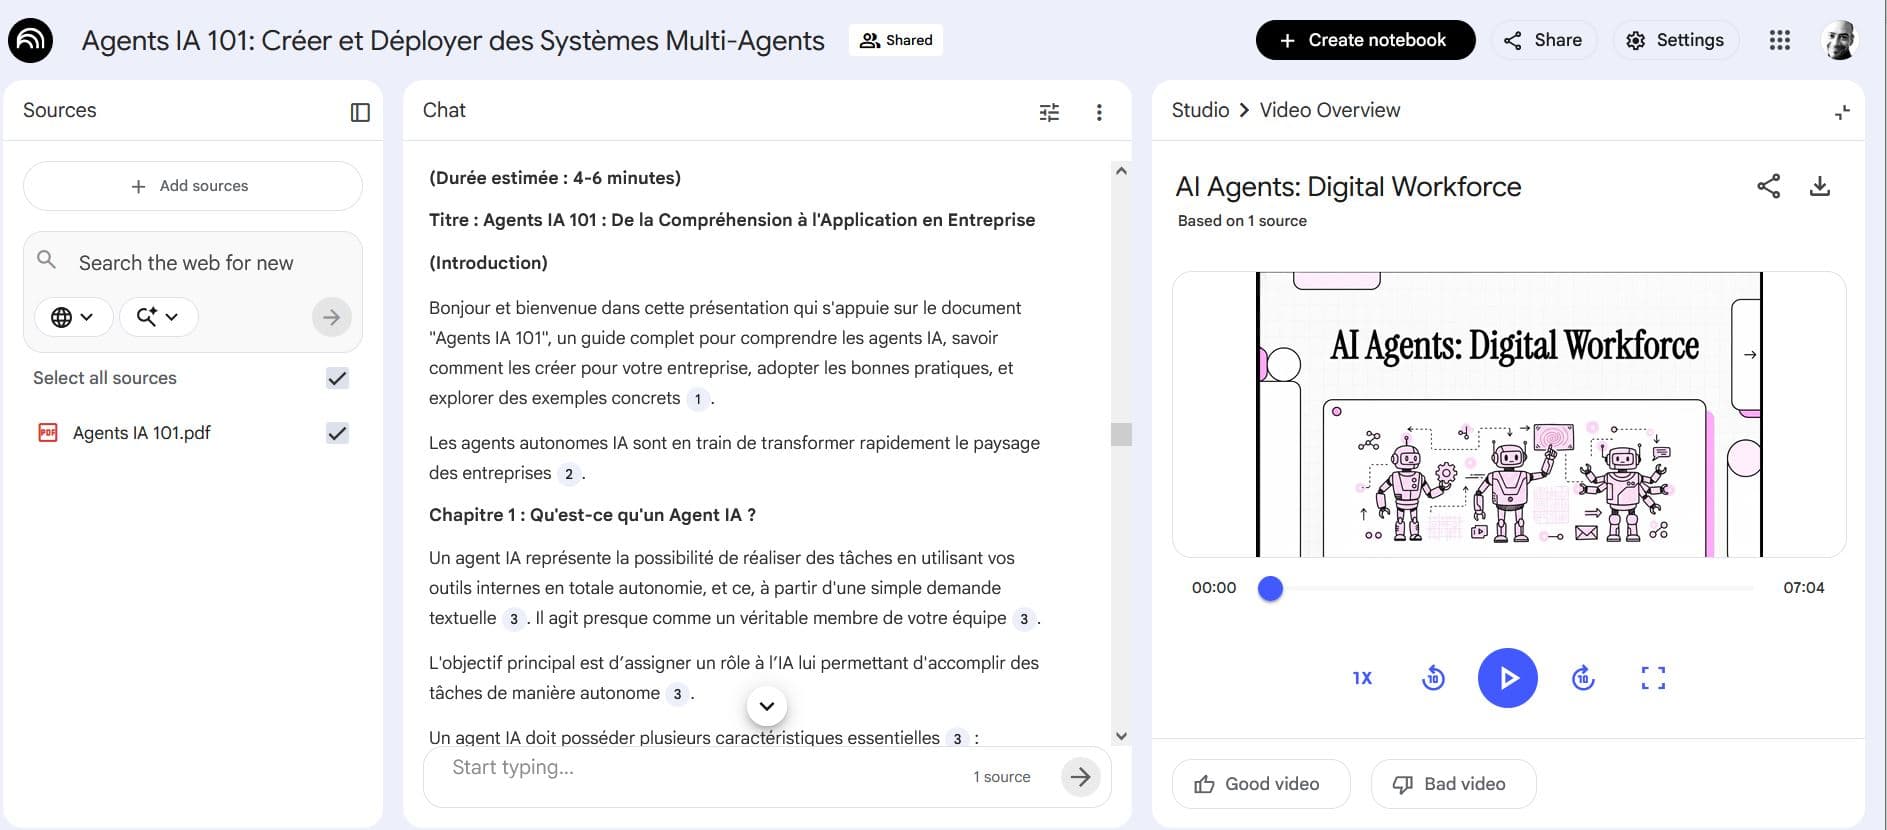This screenshot has width=1887, height=830.
Task: Change playback speed from 1X
Action: pyautogui.click(x=1362, y=678)
